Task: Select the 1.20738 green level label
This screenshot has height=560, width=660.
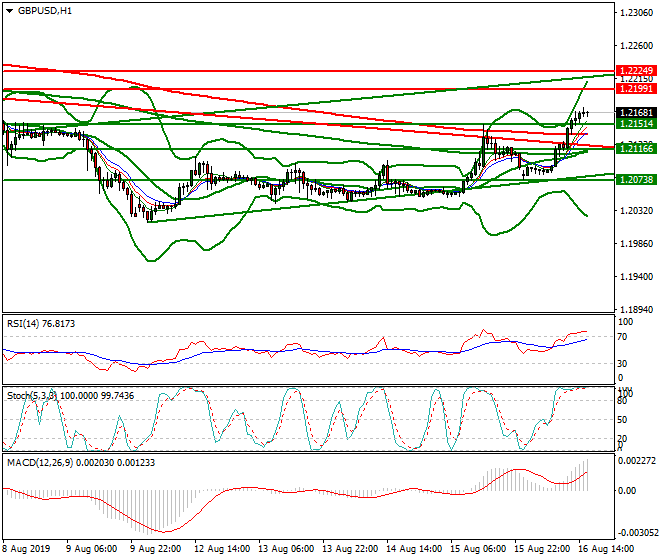Action: pyautogui.click(x=636, y=179)
